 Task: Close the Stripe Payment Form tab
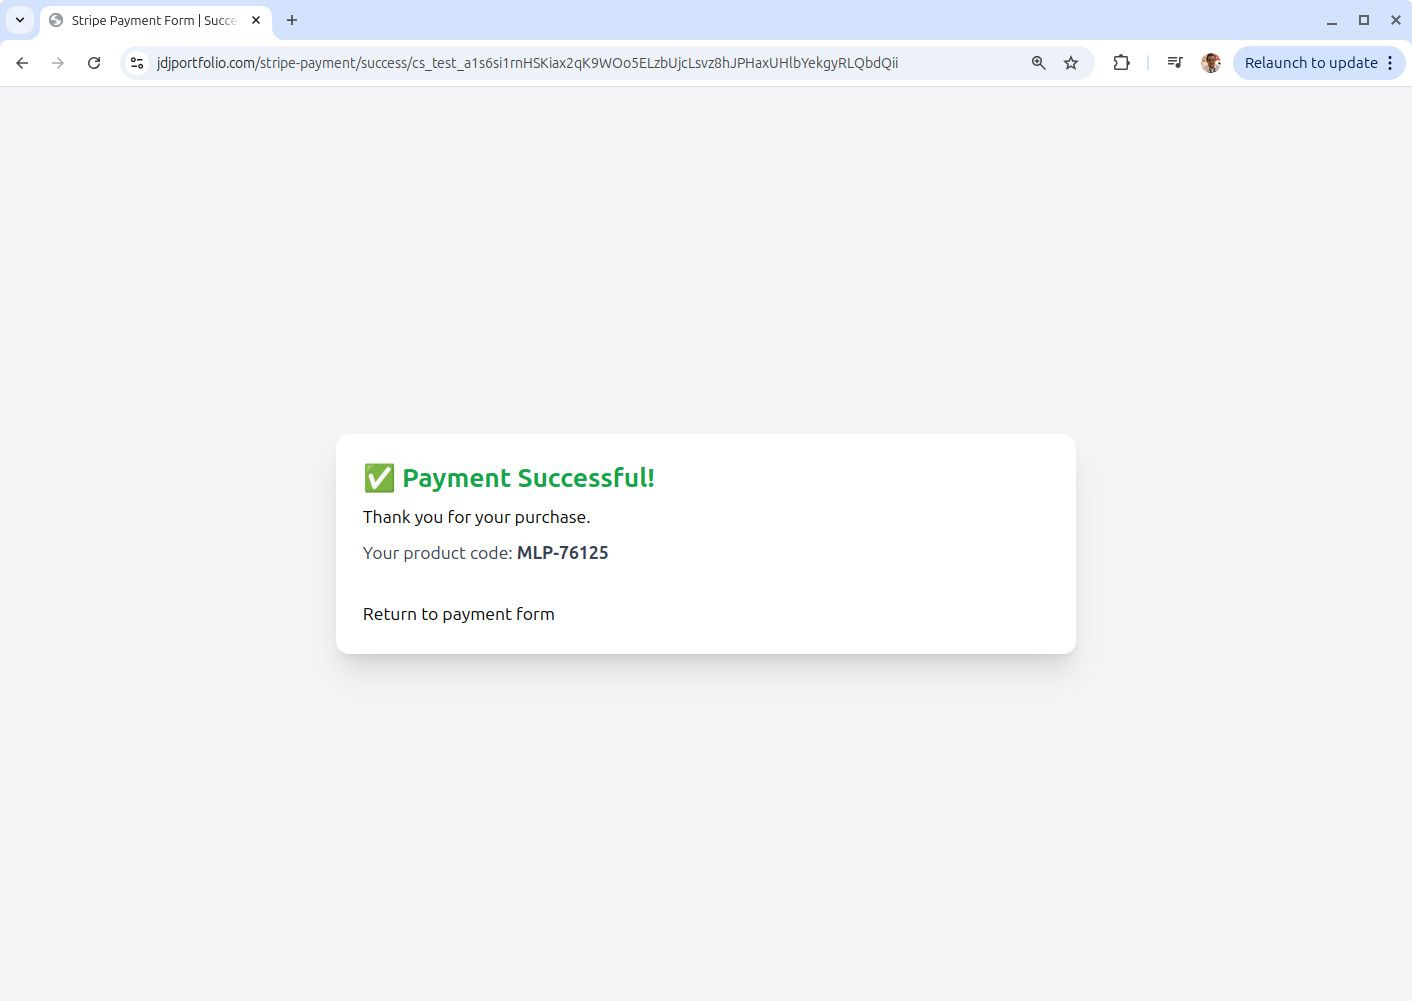(256, 20)
